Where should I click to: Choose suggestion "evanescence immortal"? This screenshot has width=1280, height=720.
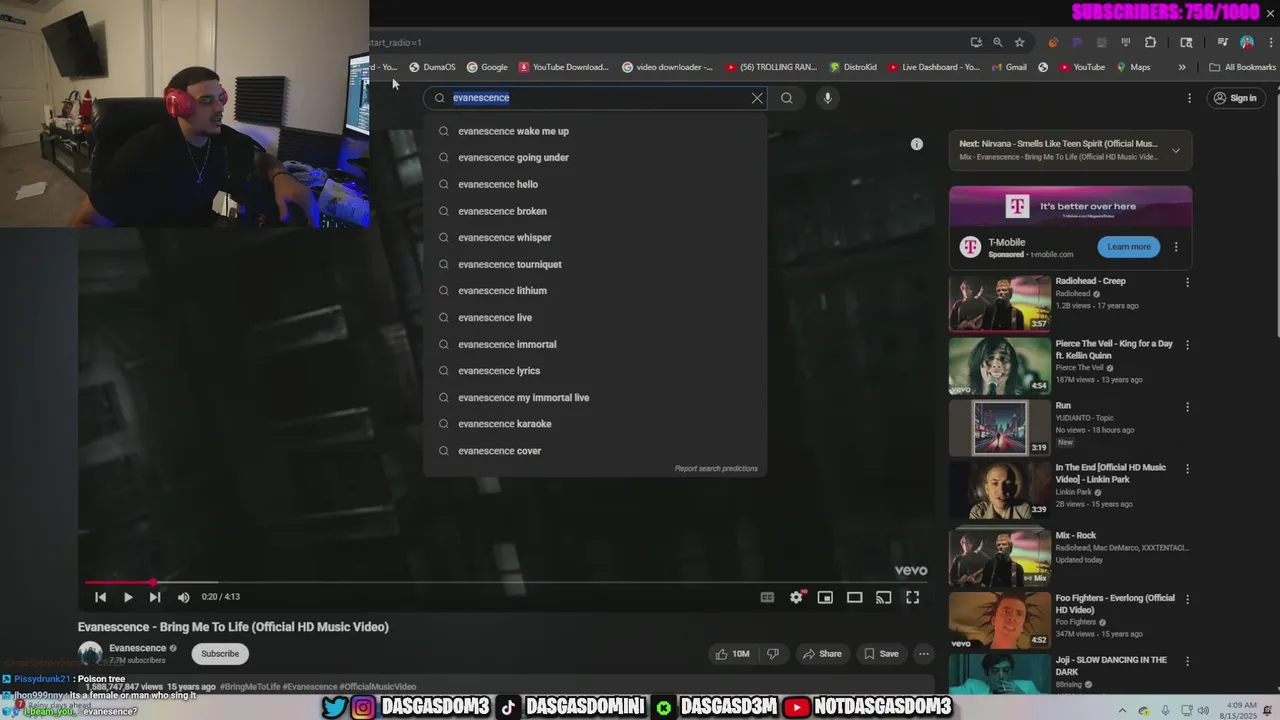(x=595, y=344)
